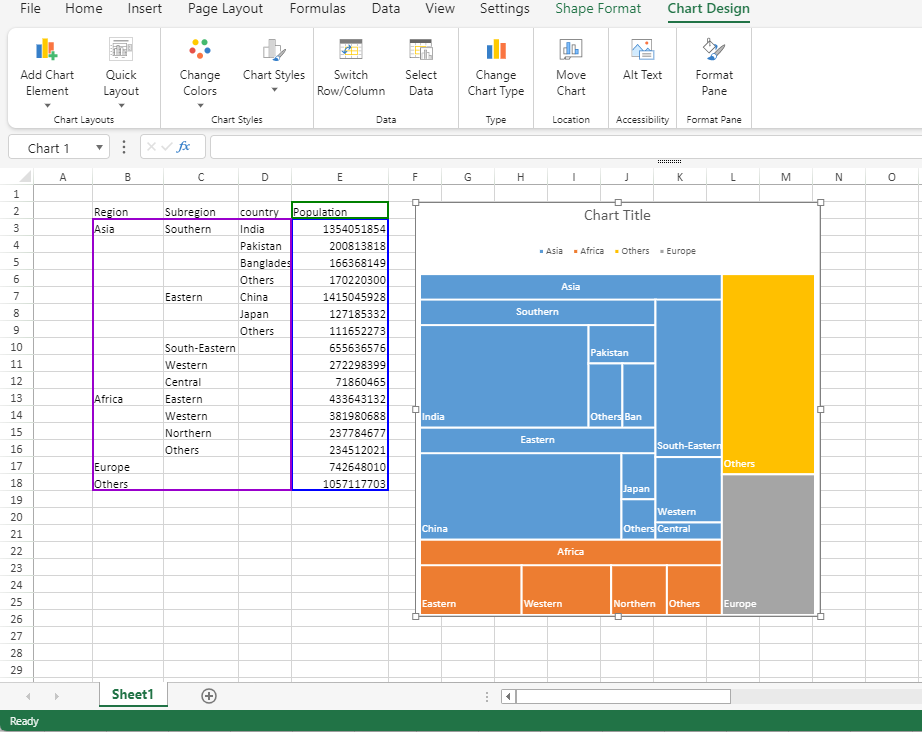Click the Add Chart Element icon

pos(47,50)
